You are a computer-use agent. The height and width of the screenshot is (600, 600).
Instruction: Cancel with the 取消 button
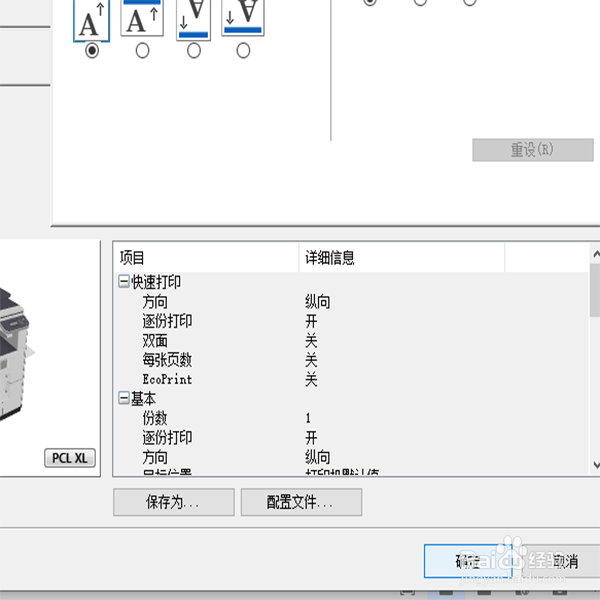(x=562, y=561)
